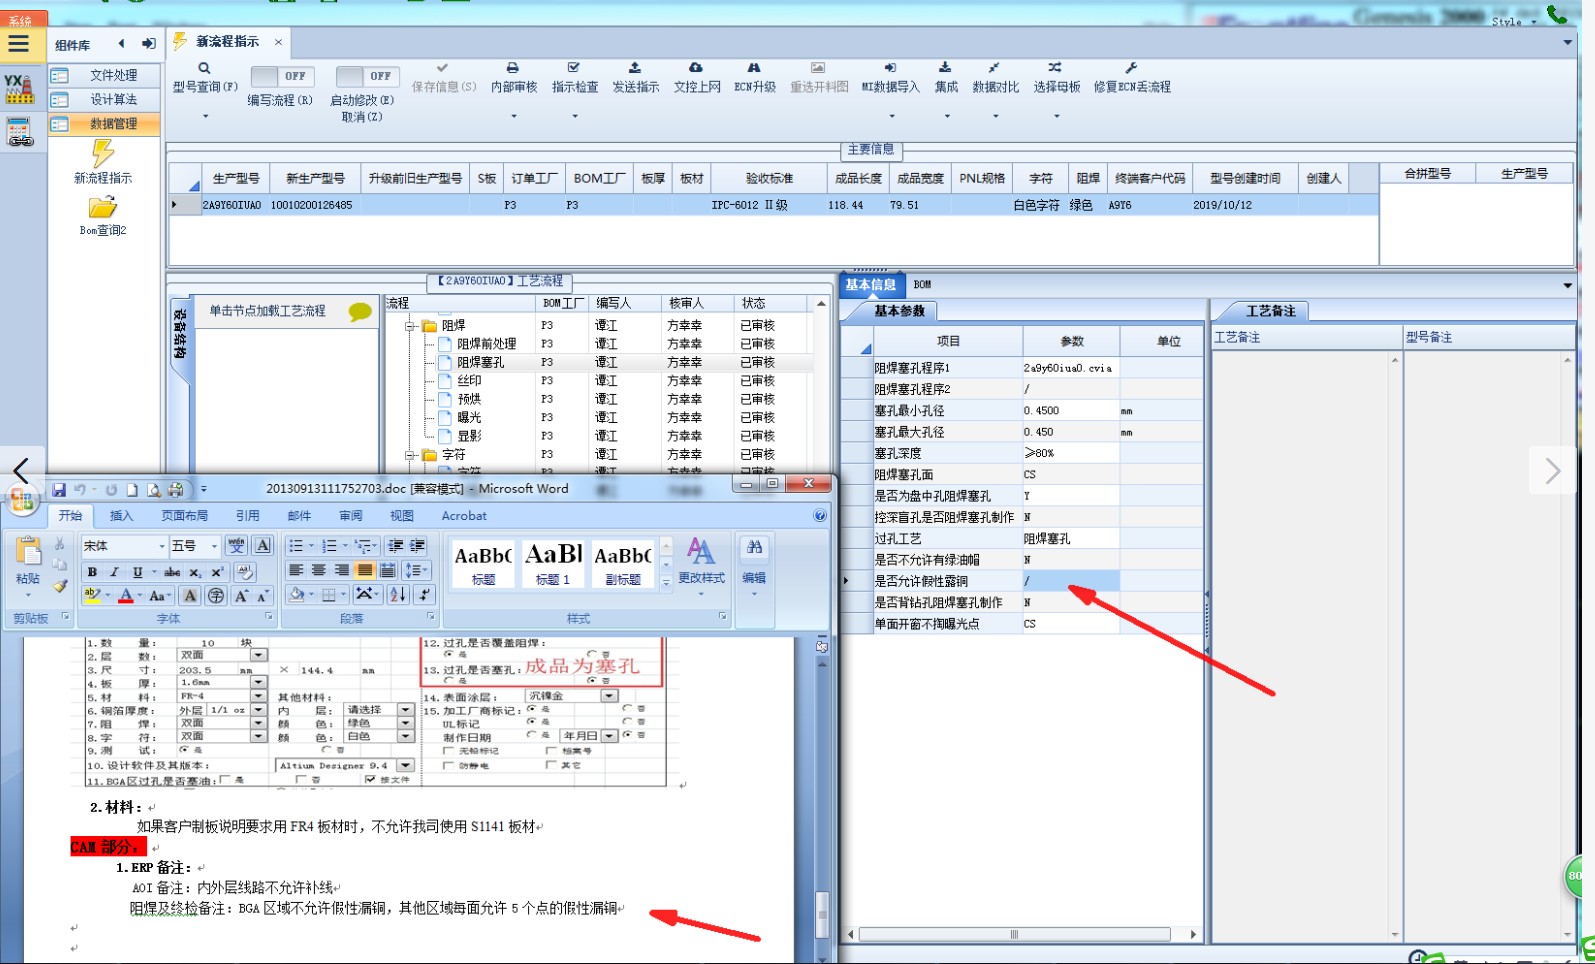The height and width of the screenshot is (964, 1595).
Task: Collapse the 字符 folder tree node
Action: pyautogui.click(x=410, y=455)
